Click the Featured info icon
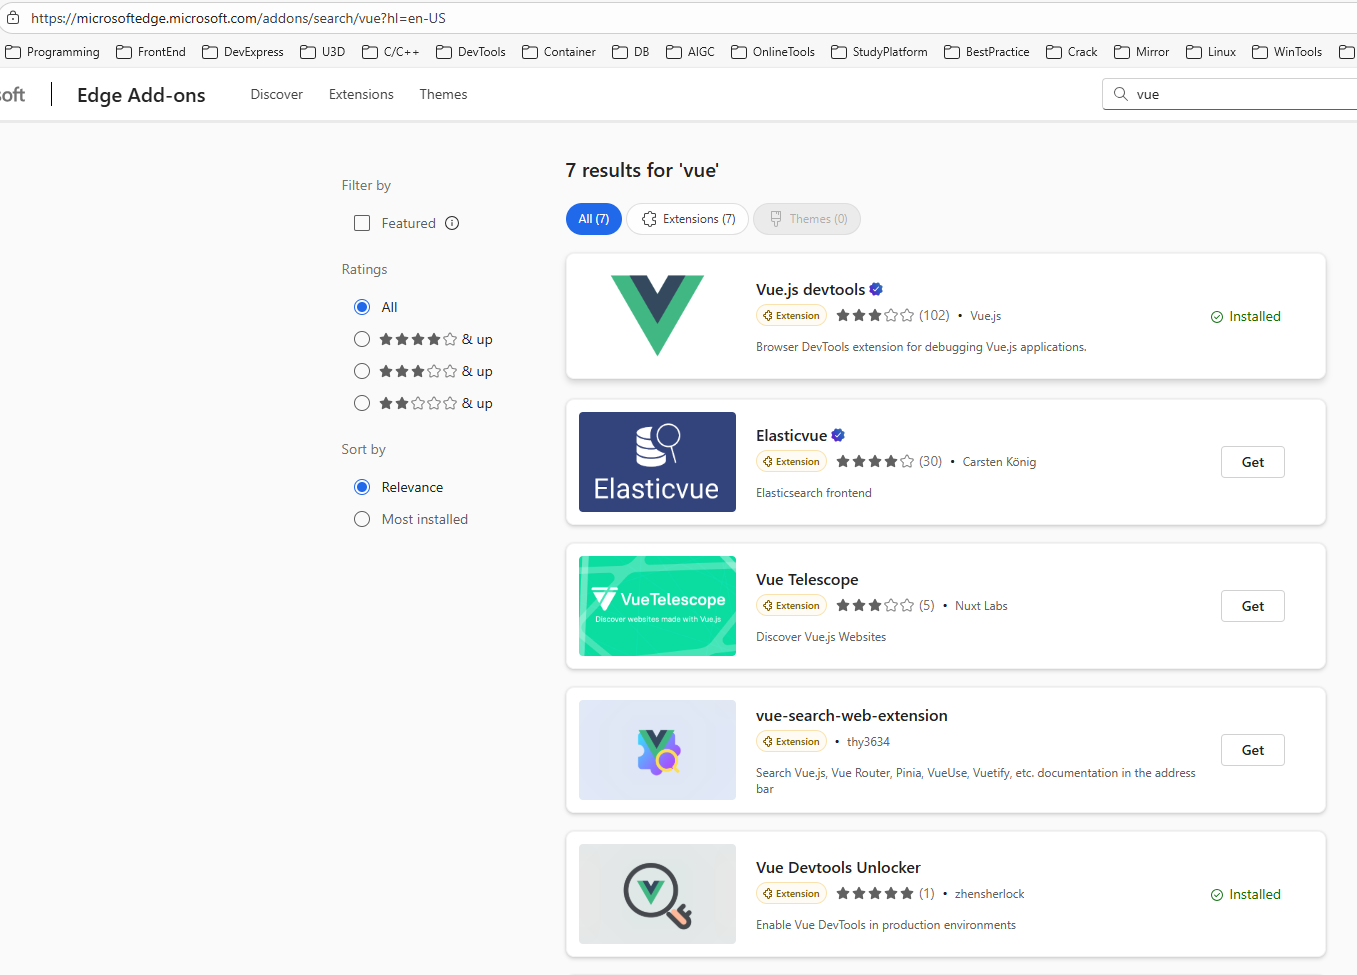This screenshot has height=975, width=1357. pos(452,223)
